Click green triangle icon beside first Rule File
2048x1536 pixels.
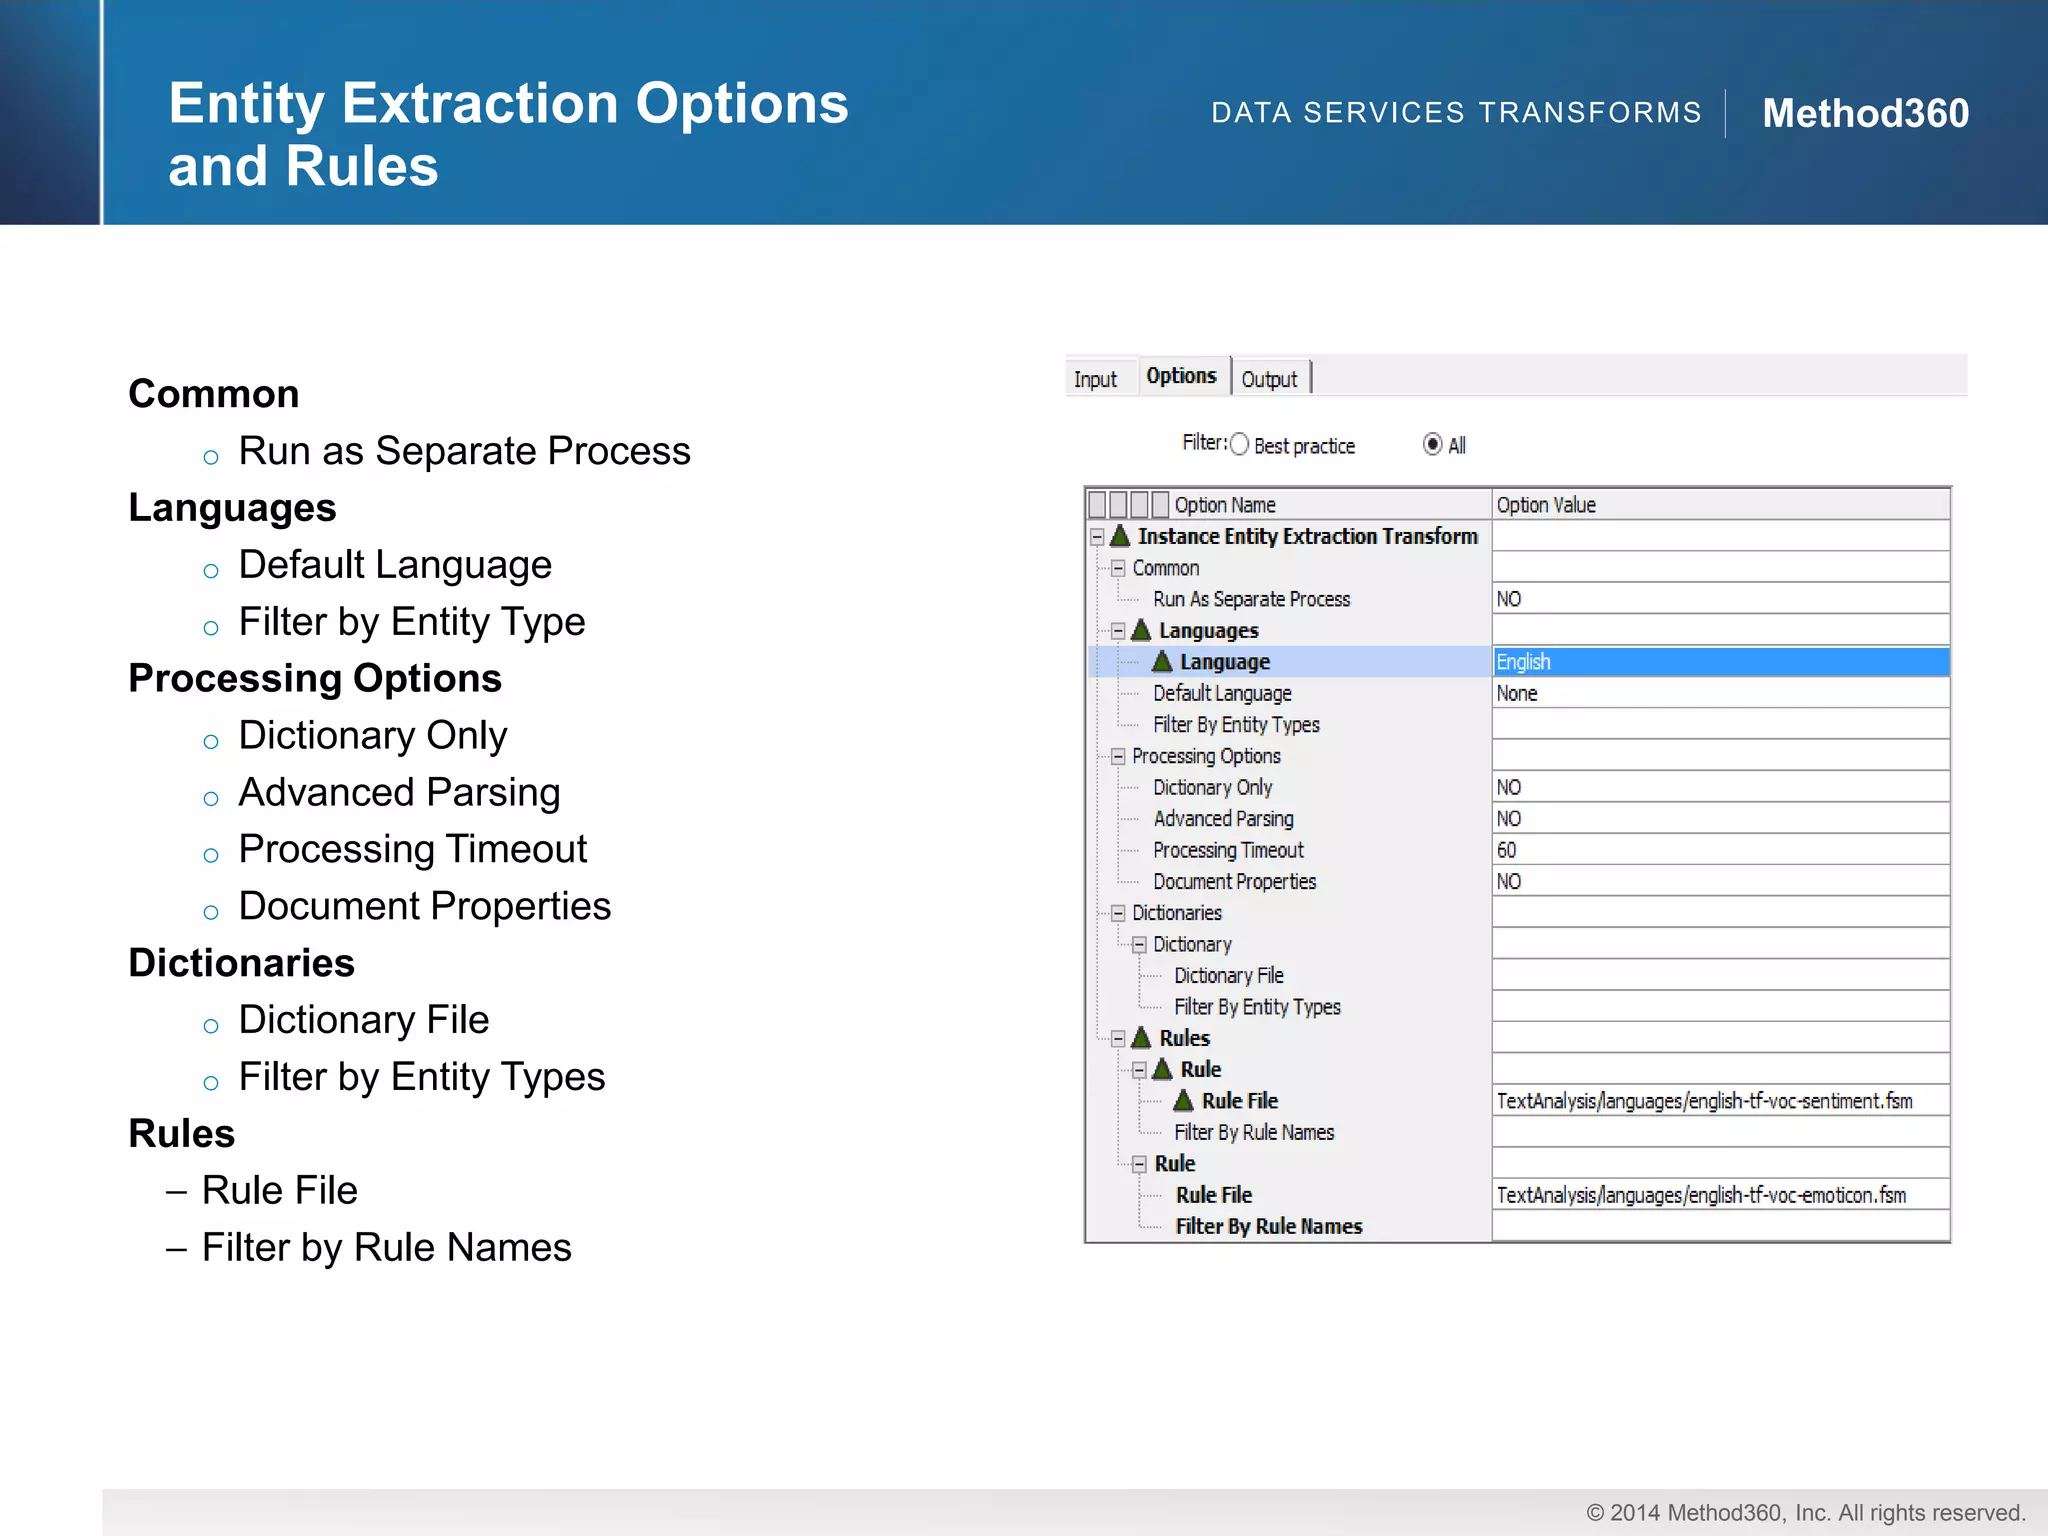point(1183,1100)
